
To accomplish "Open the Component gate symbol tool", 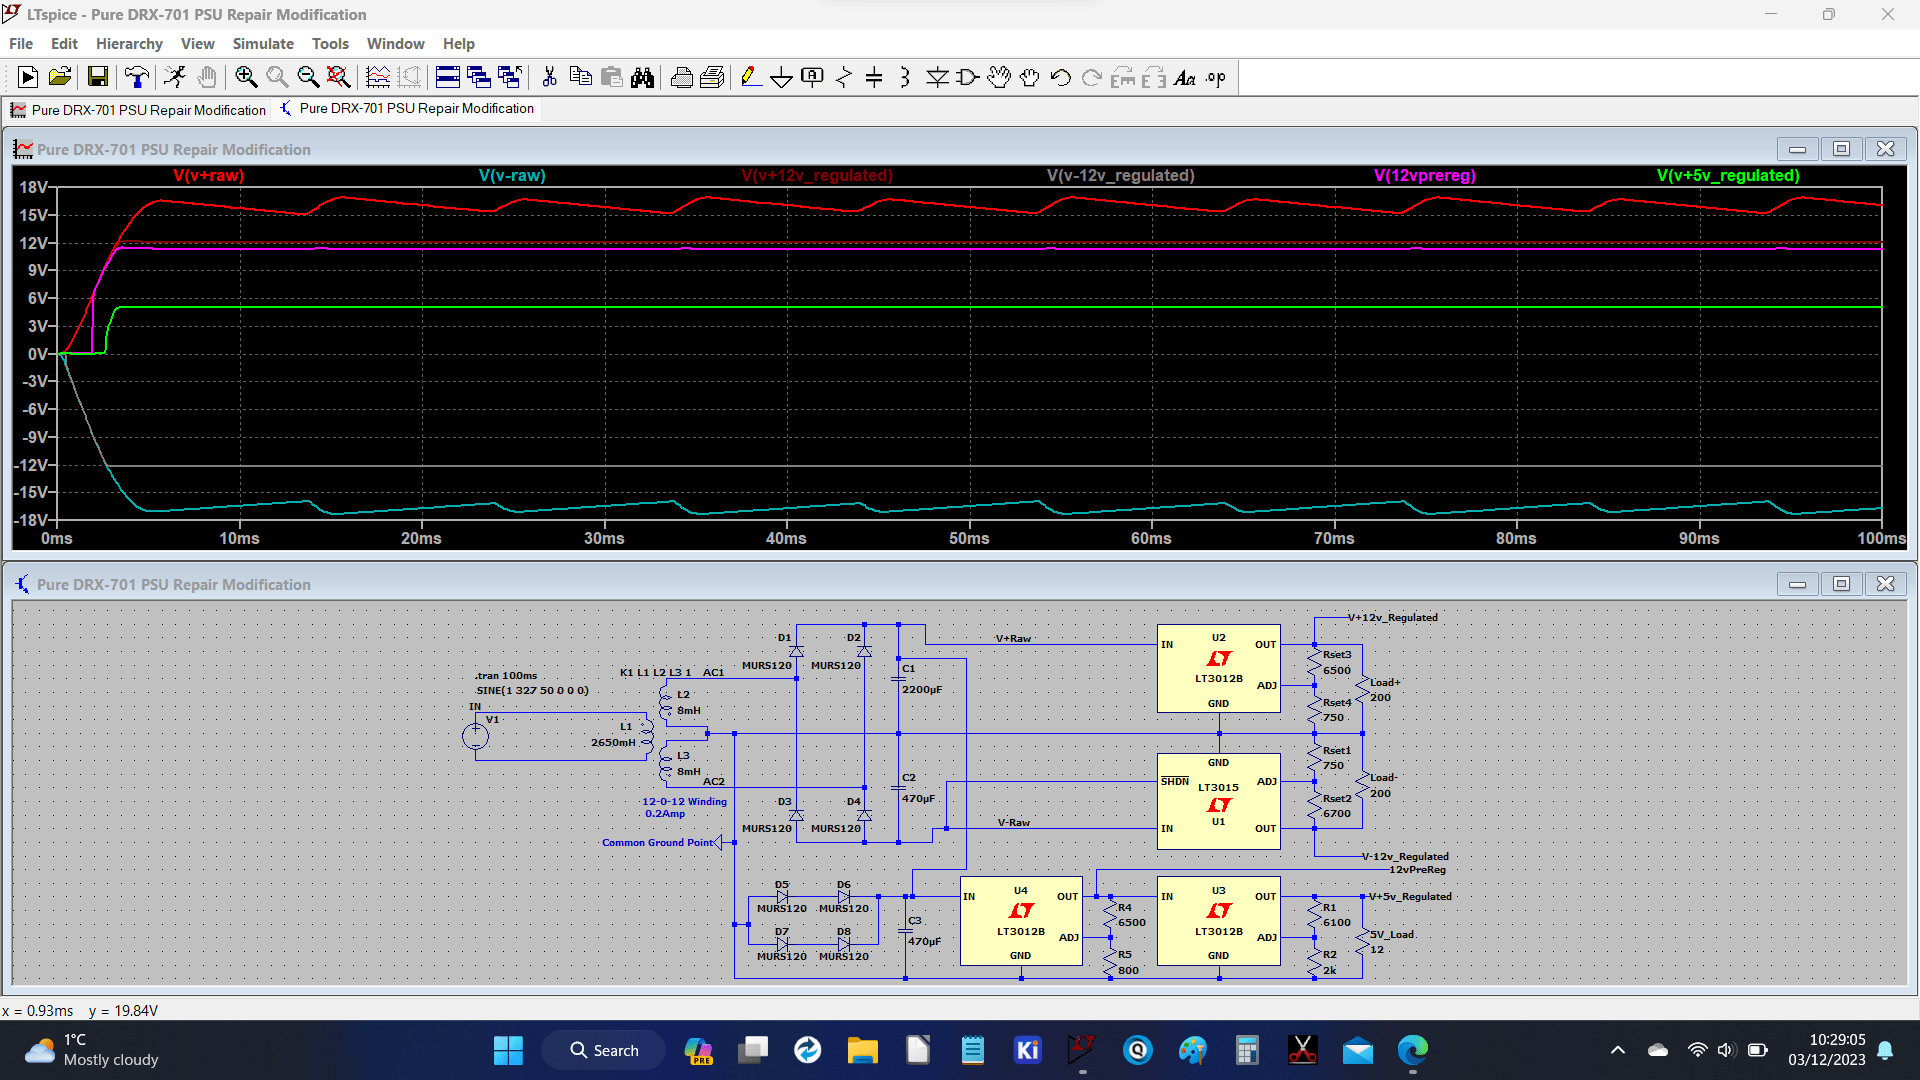I will (x=968, y=77).
